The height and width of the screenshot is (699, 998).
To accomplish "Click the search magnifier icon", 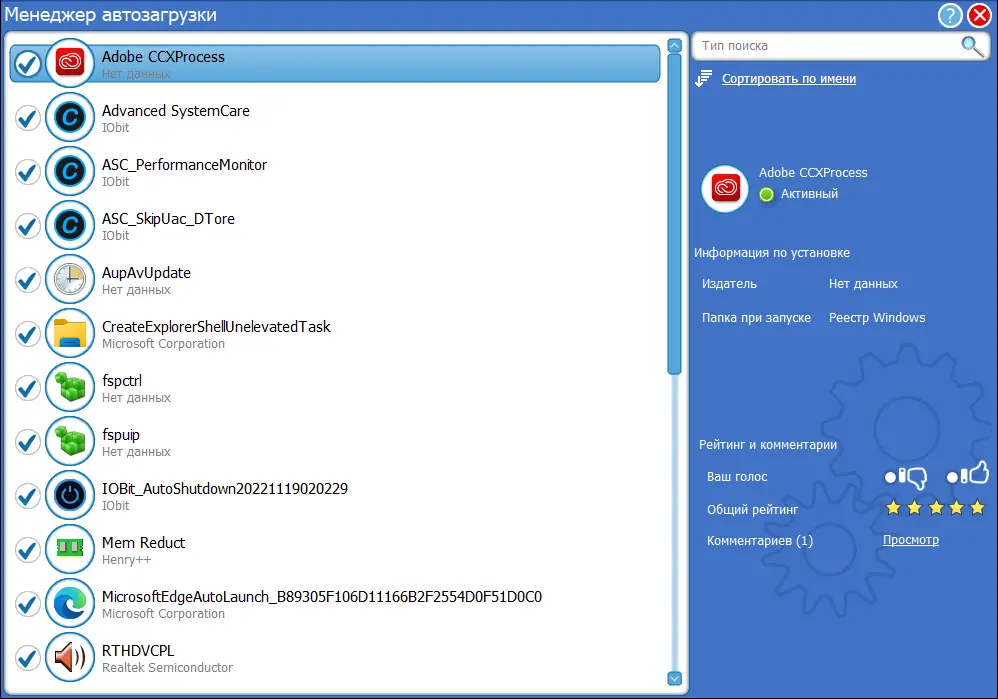I will click(971, 46).
